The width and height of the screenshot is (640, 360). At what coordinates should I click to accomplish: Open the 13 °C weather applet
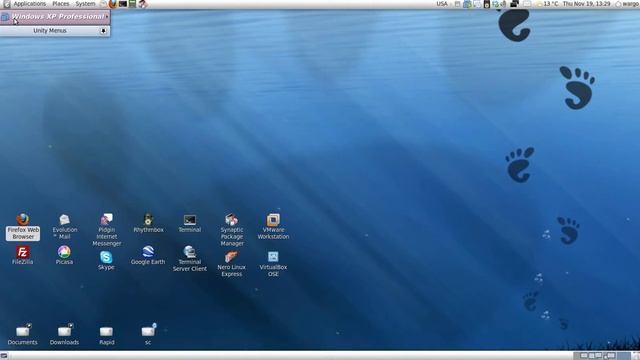click(546, 4)
